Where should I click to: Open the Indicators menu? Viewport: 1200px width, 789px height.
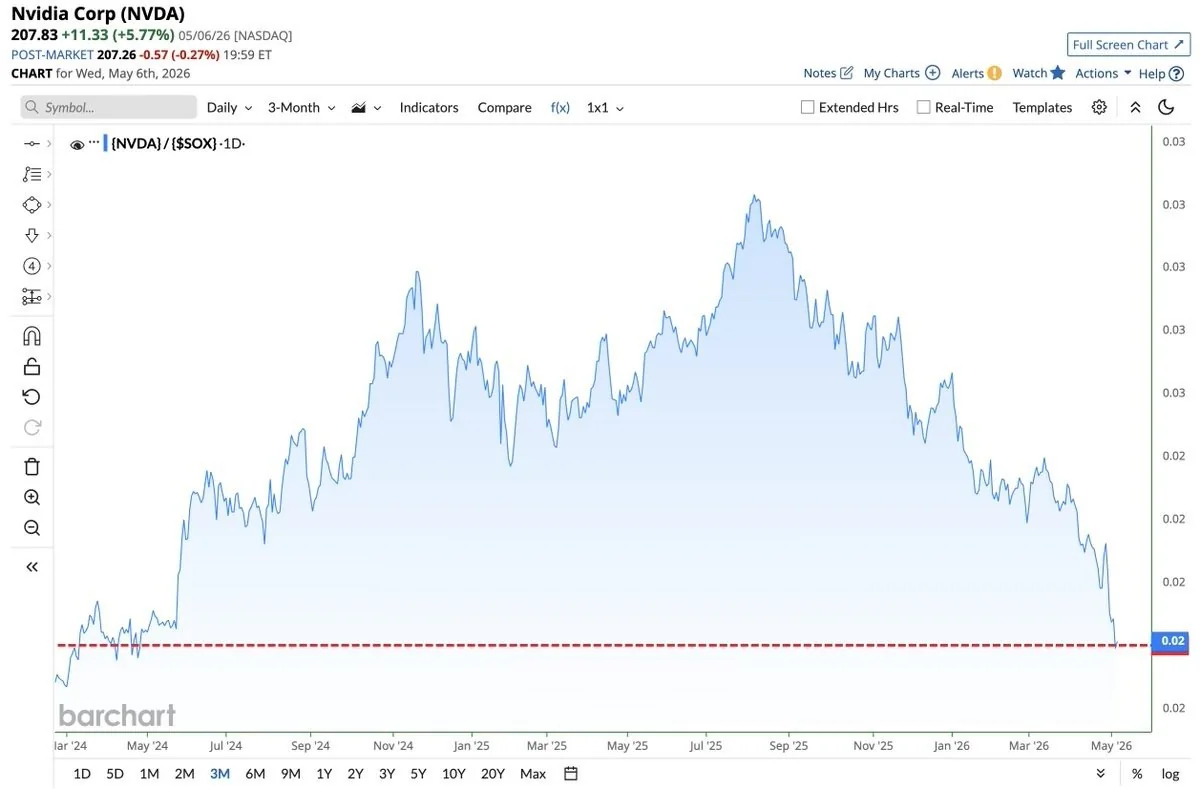(429, 107)
